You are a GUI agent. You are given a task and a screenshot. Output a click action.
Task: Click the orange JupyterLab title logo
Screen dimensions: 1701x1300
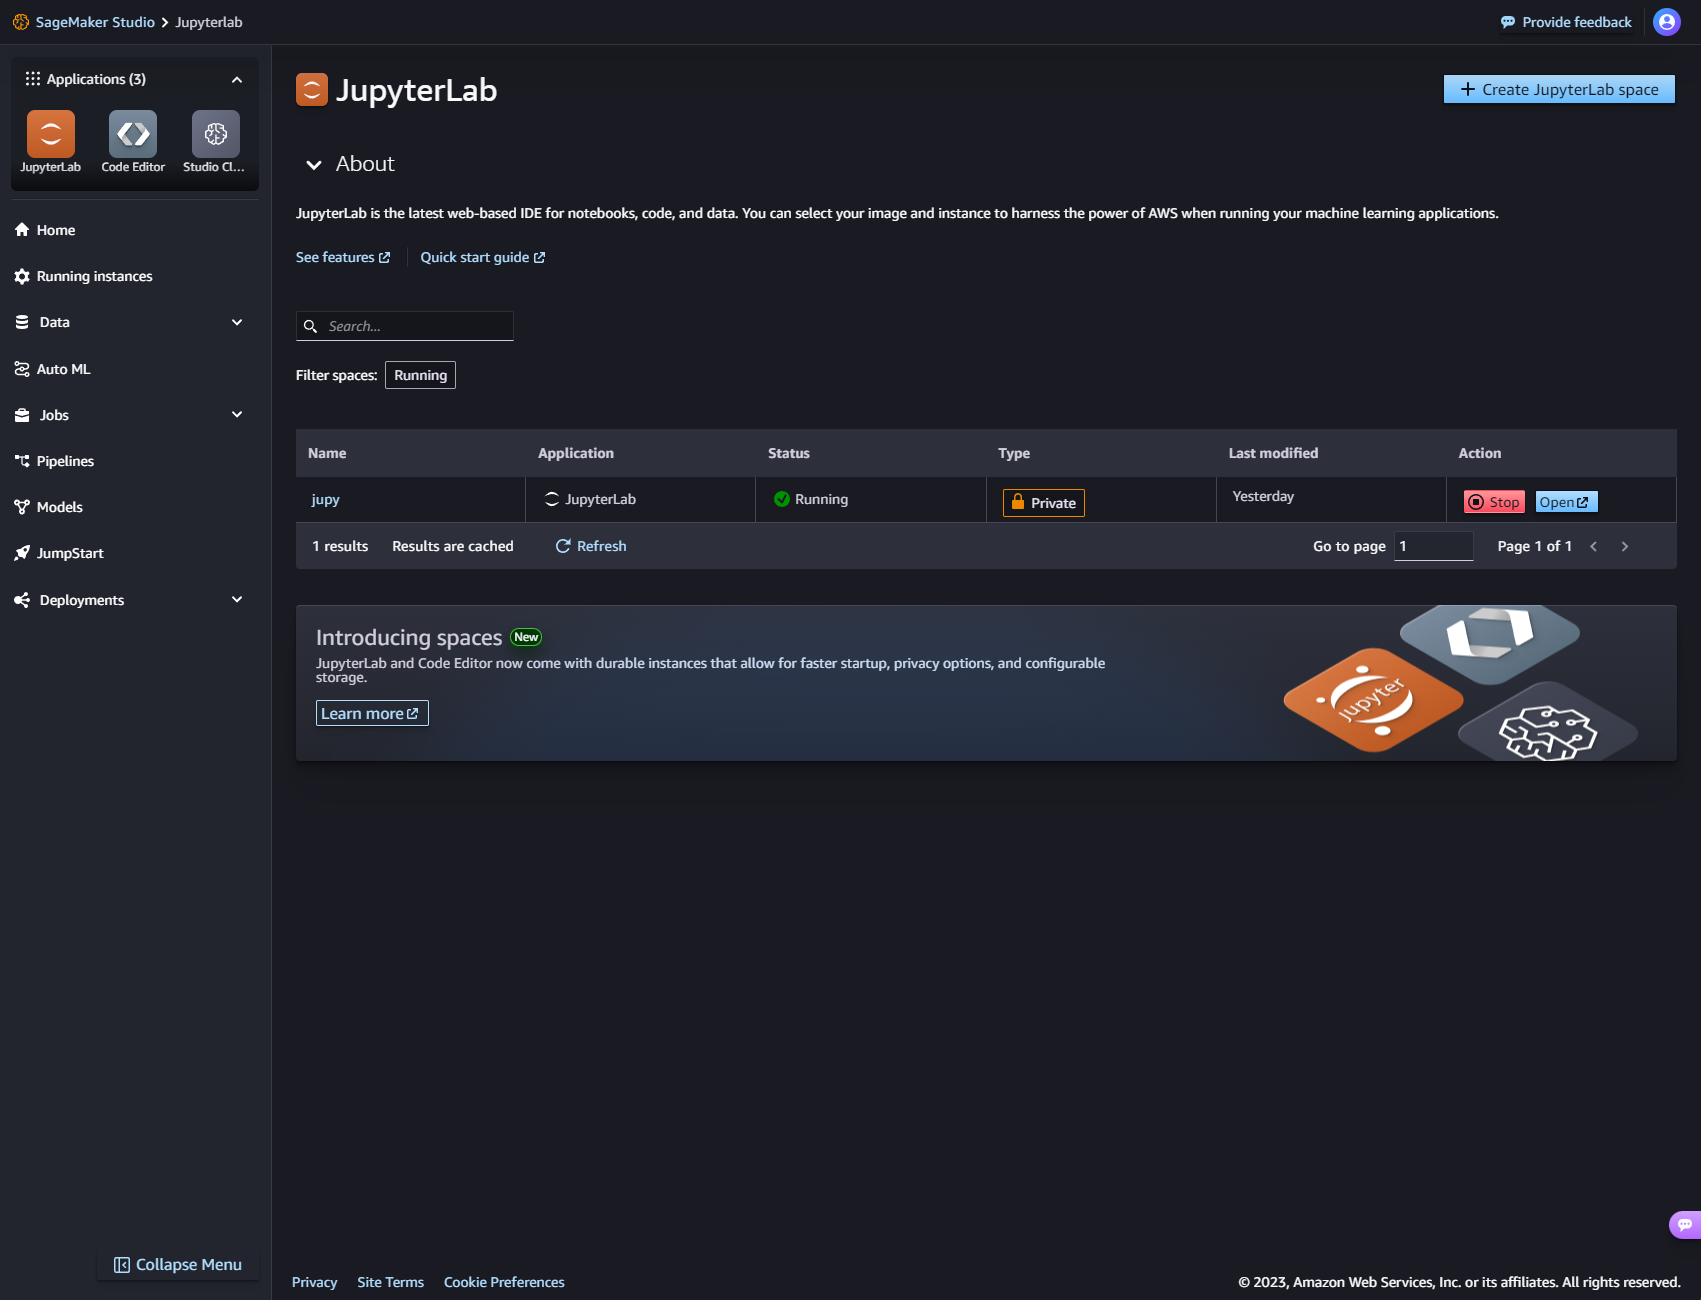click(312, 90)
